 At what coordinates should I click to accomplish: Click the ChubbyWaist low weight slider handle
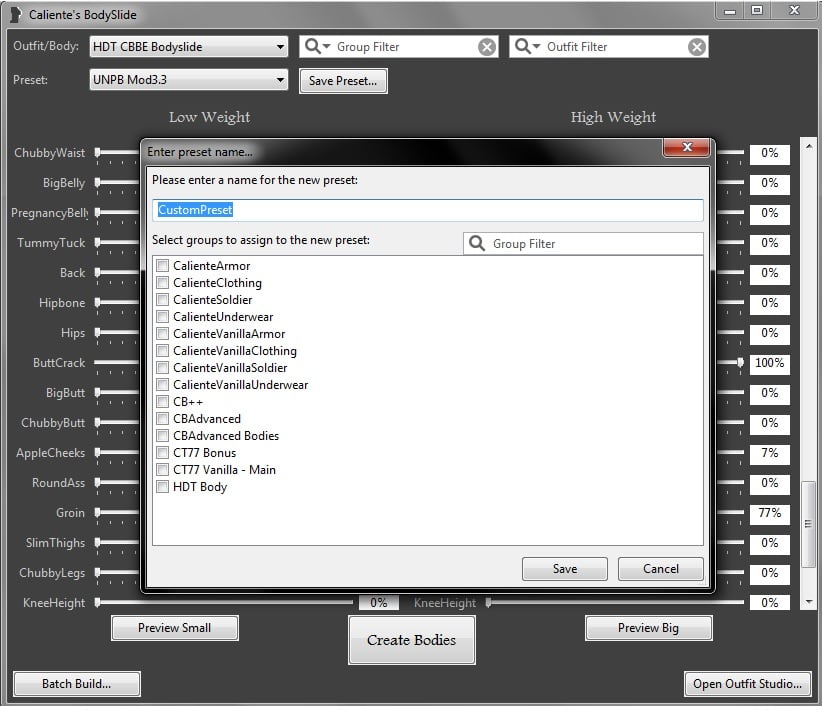(98, 152)
